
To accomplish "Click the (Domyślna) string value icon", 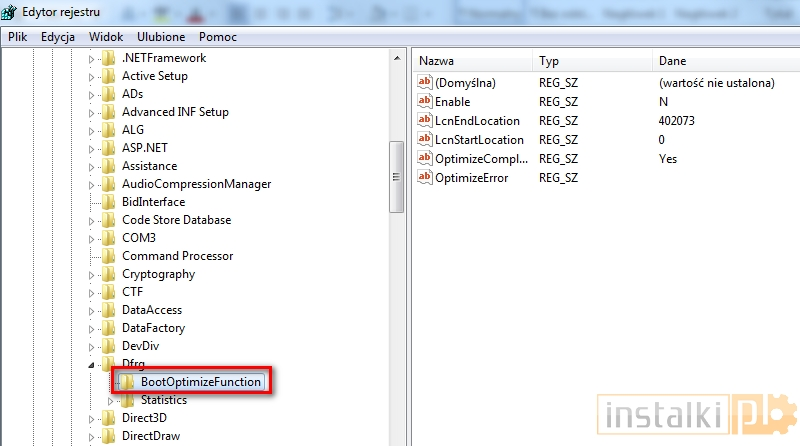I will (424, 82).
